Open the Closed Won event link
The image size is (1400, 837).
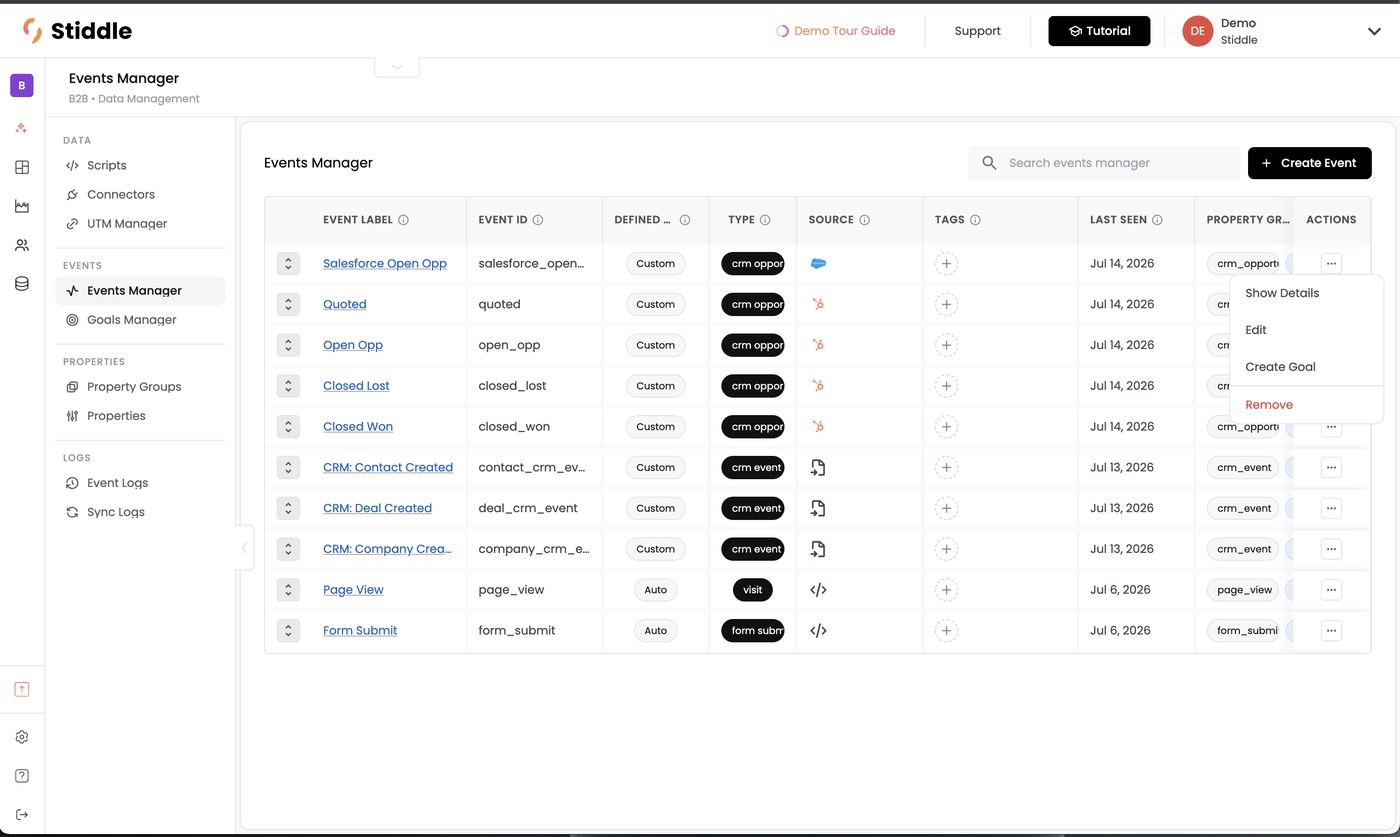pos(358,427)
